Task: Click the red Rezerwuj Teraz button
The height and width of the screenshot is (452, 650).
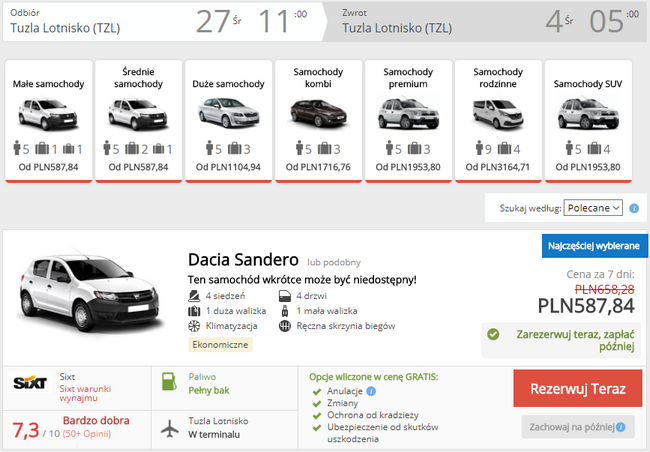Action: 577,388
